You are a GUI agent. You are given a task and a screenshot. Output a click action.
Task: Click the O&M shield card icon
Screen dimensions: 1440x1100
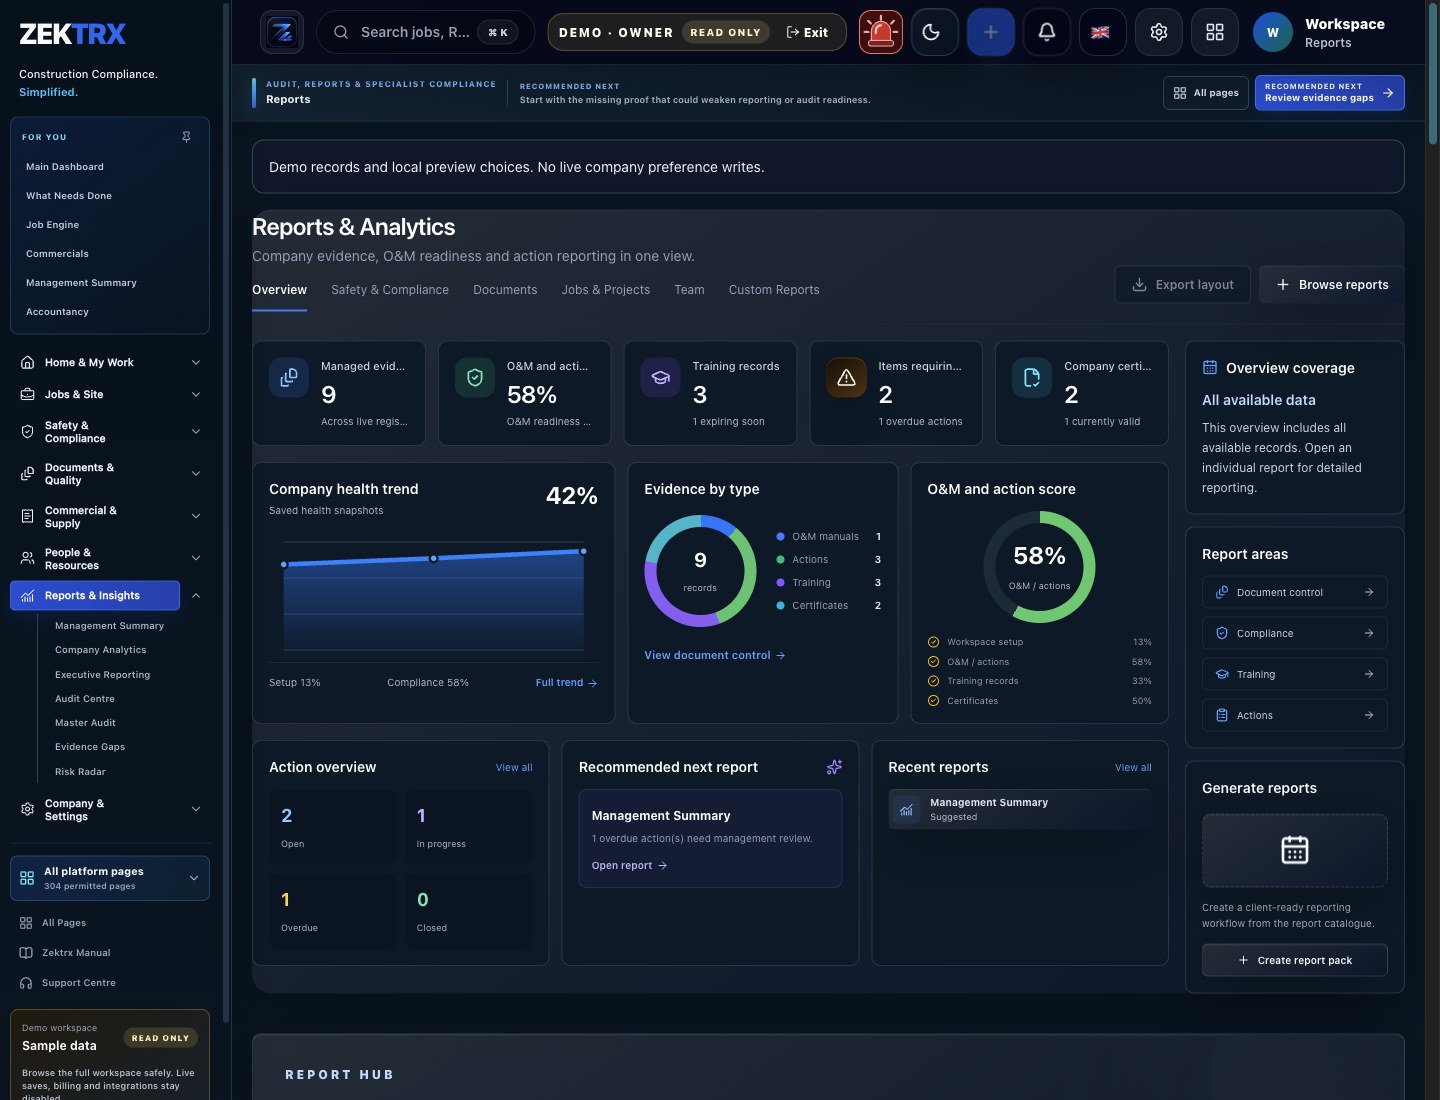(475, 378)
